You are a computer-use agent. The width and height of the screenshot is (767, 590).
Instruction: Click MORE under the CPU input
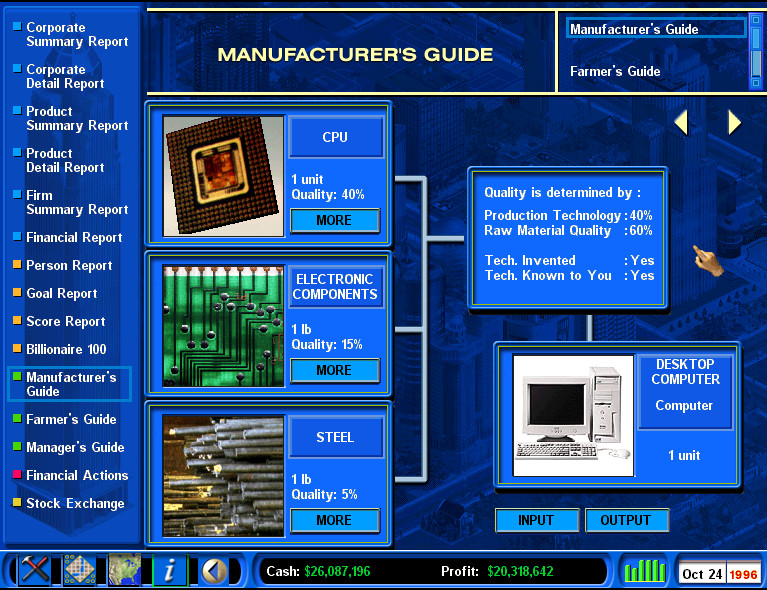click(x=334, y=220)
